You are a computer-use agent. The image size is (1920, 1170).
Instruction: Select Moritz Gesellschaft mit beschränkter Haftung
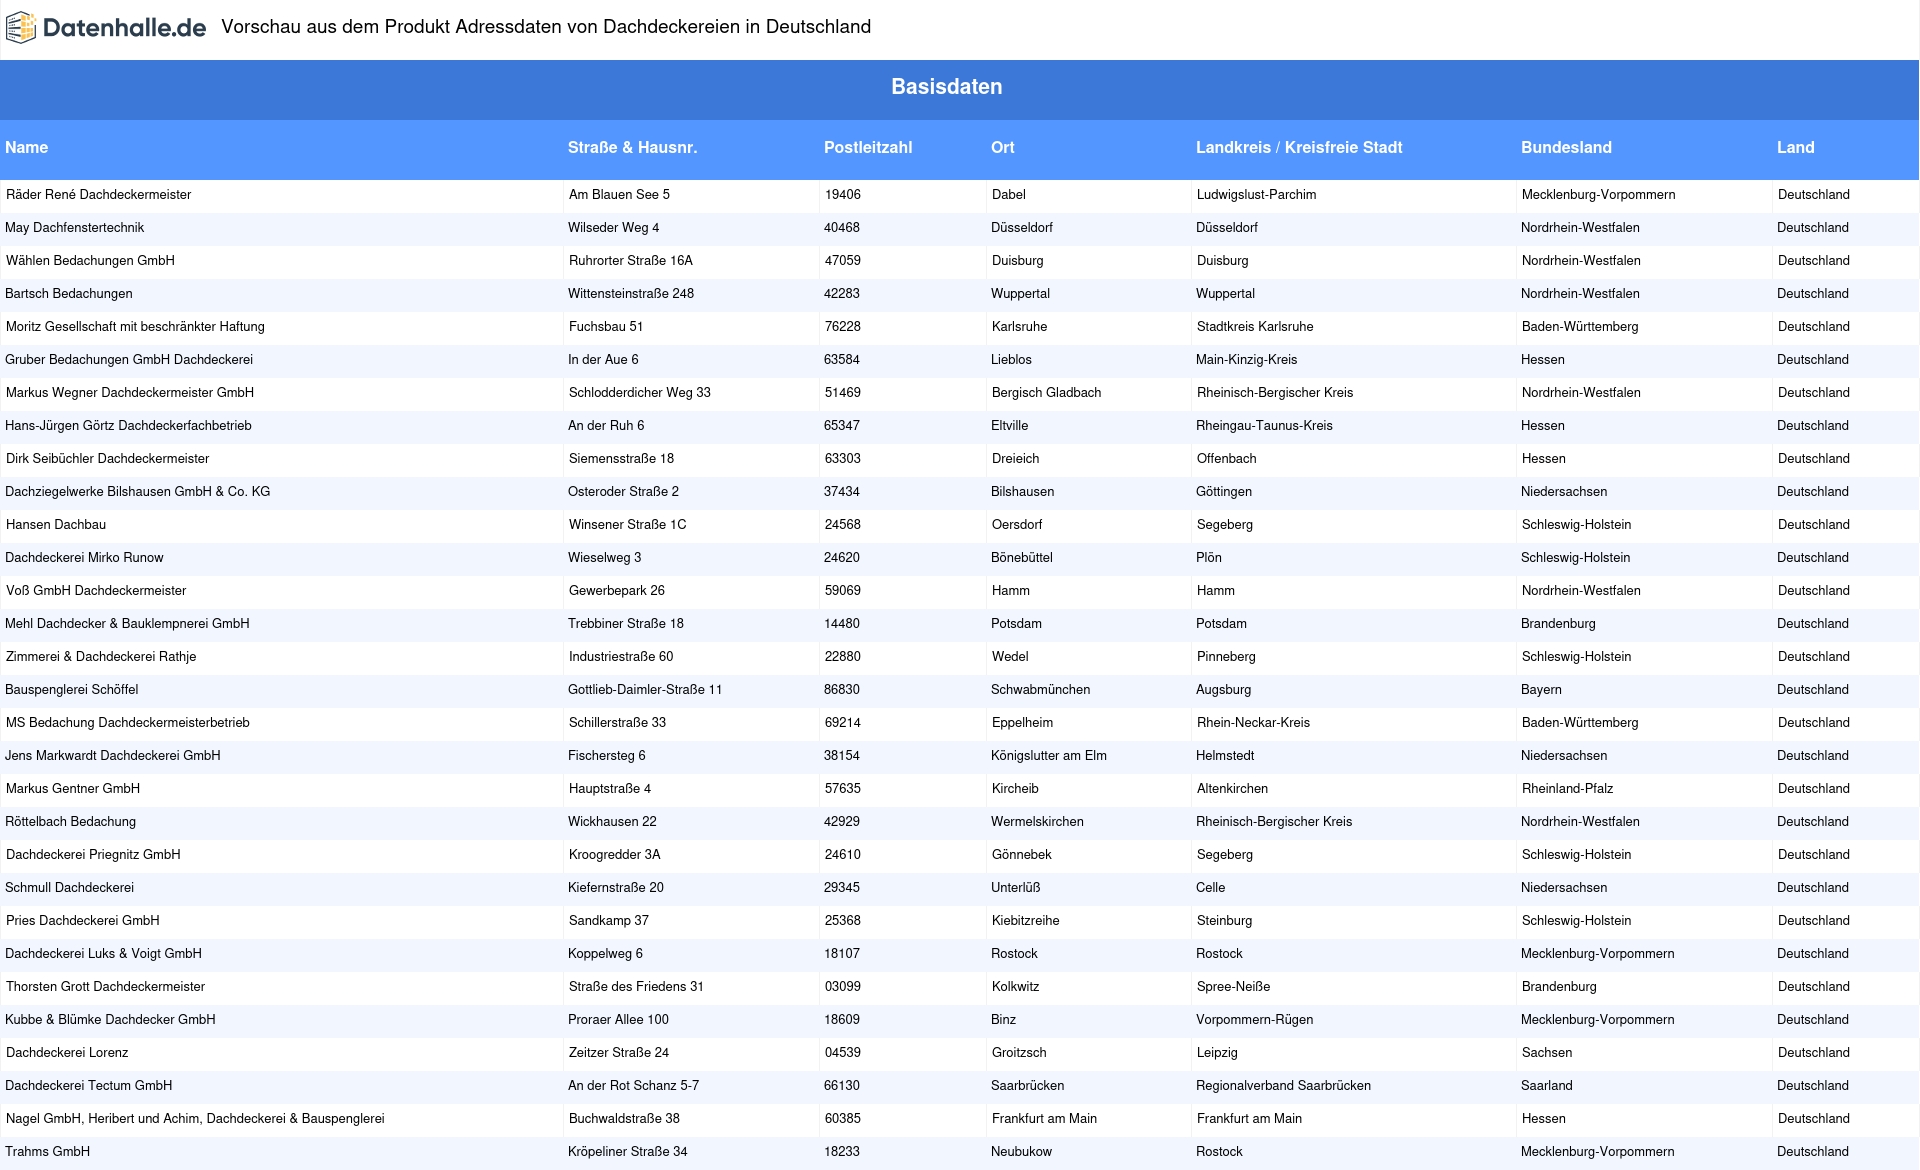click(135, 327)
